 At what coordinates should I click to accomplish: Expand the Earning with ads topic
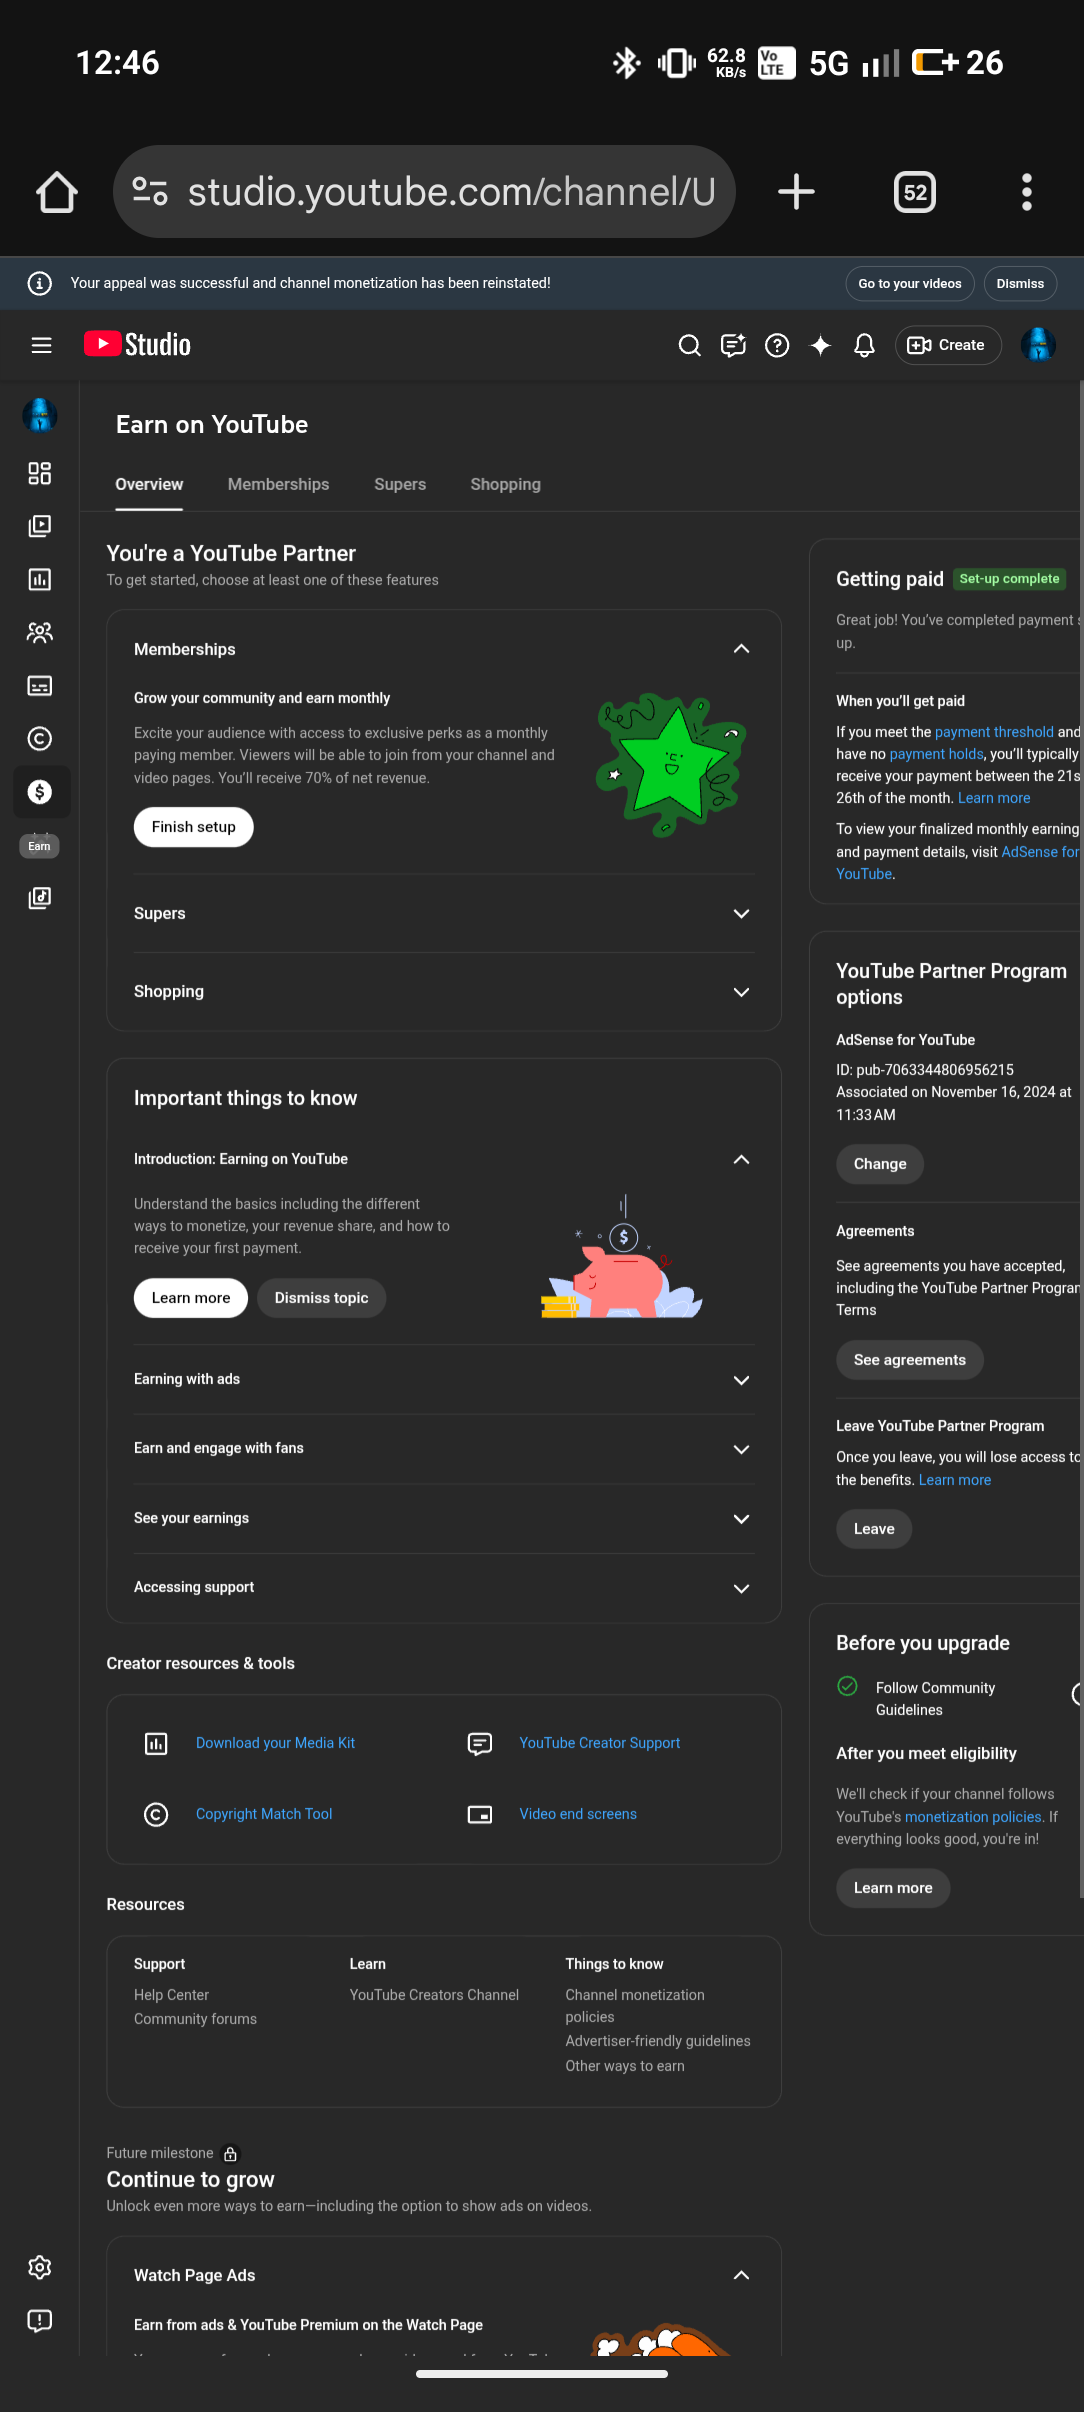(741, 1380)
